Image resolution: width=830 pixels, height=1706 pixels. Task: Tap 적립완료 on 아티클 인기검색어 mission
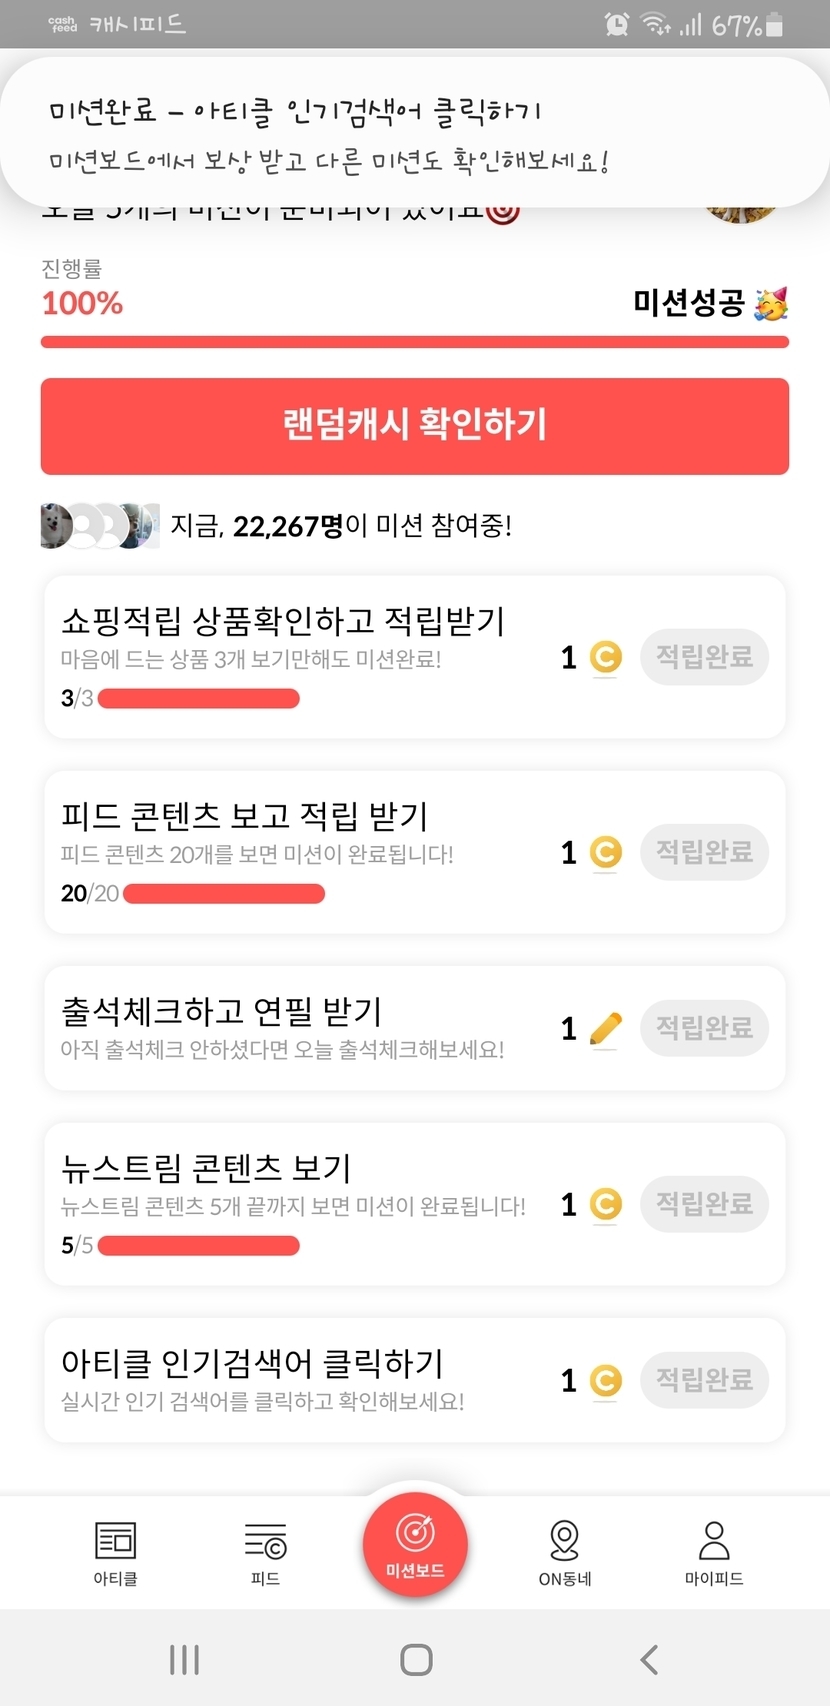(704, 1380)
